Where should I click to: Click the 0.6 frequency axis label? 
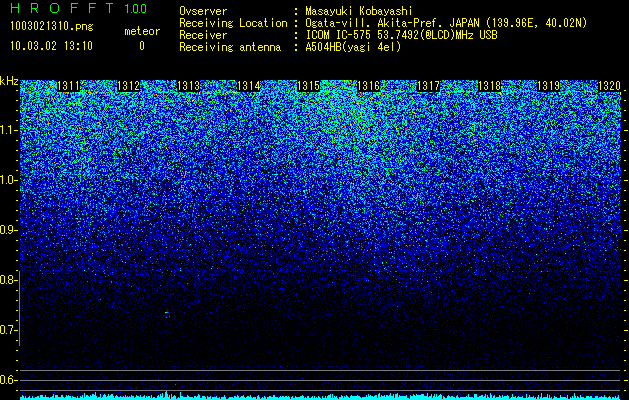click(x=8, y=380)
